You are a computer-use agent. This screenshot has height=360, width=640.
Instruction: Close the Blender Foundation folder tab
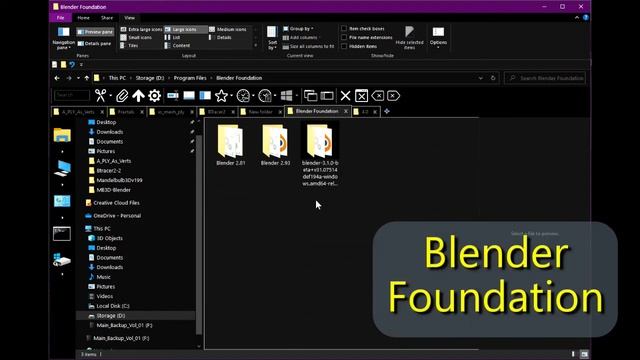[346, 111]
